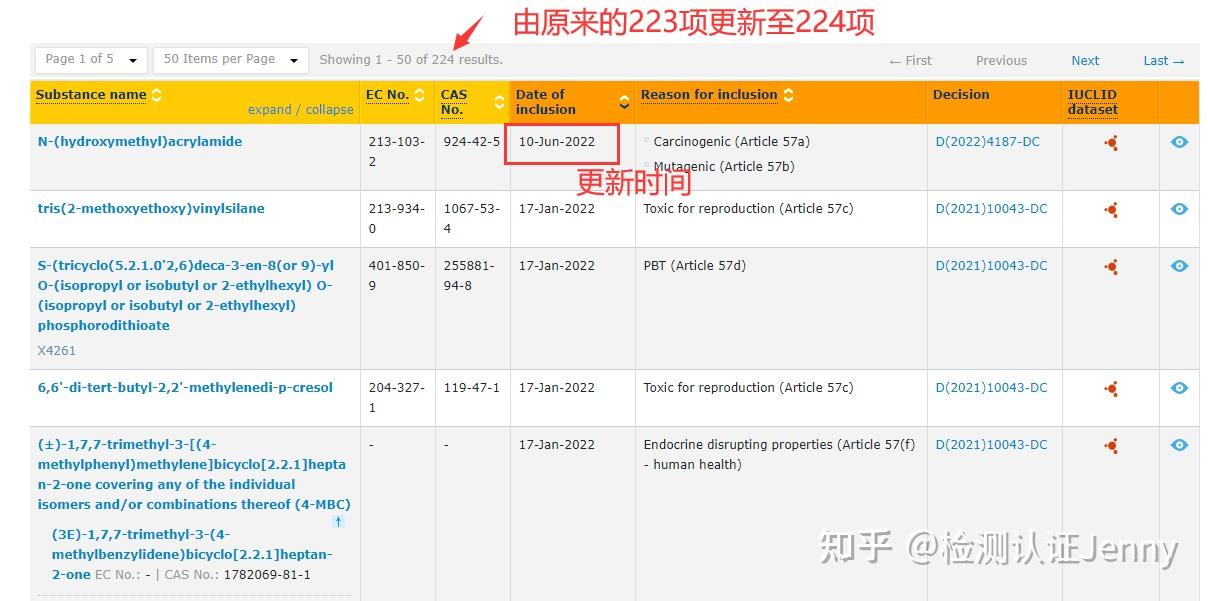This screenshot has height=601, width=1208.
Task: Select substance tris(2-methoxyethoxy)vinylsilane
Action: [150, 208]
